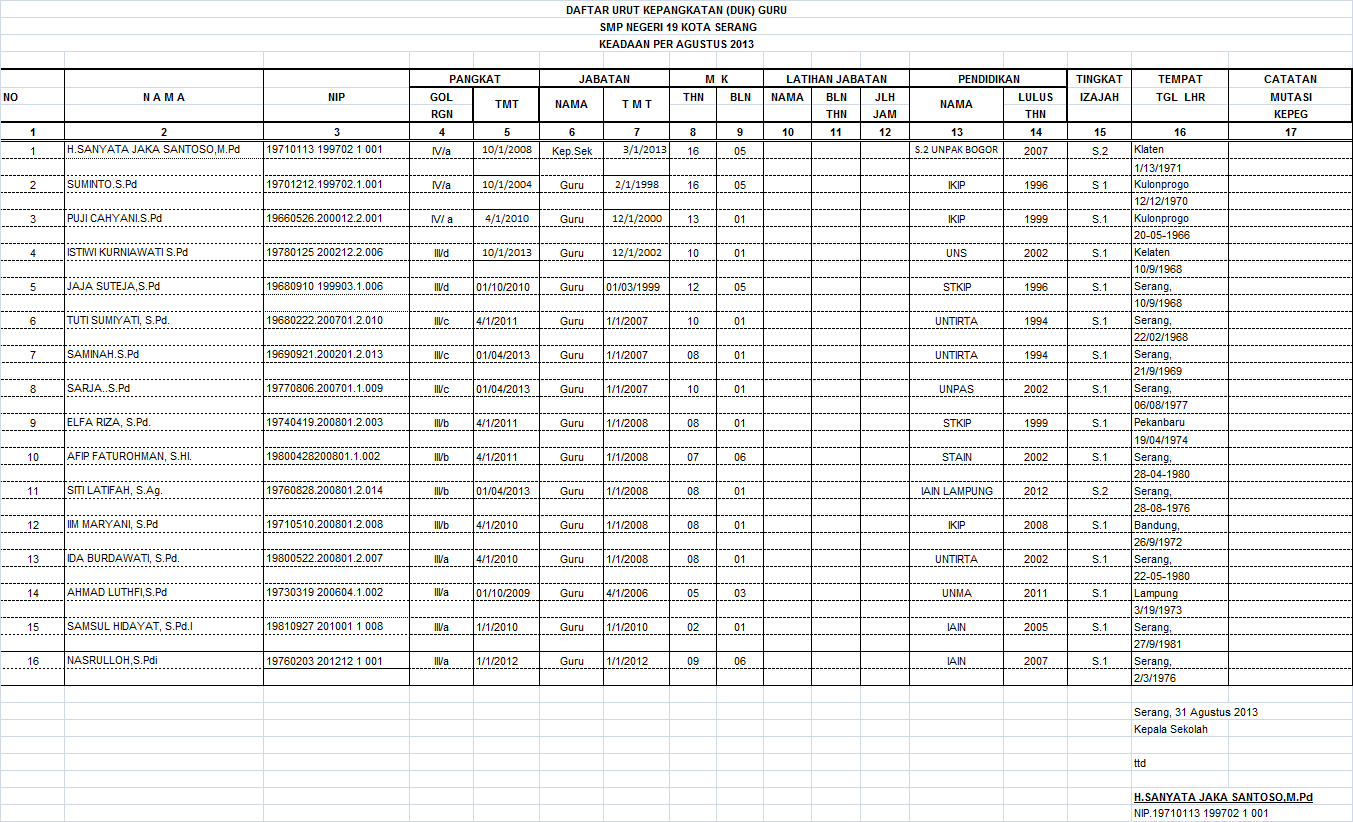
Task: Click the N A M A column header
Action: click(x=164, y=97)
